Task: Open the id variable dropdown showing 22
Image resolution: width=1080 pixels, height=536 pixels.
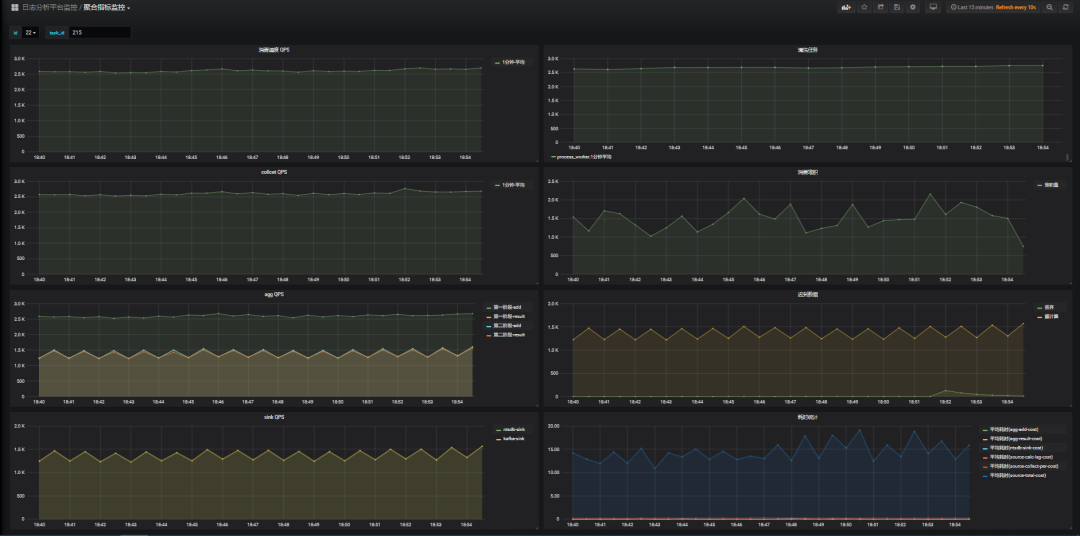Action: click(x=30, y=32)
